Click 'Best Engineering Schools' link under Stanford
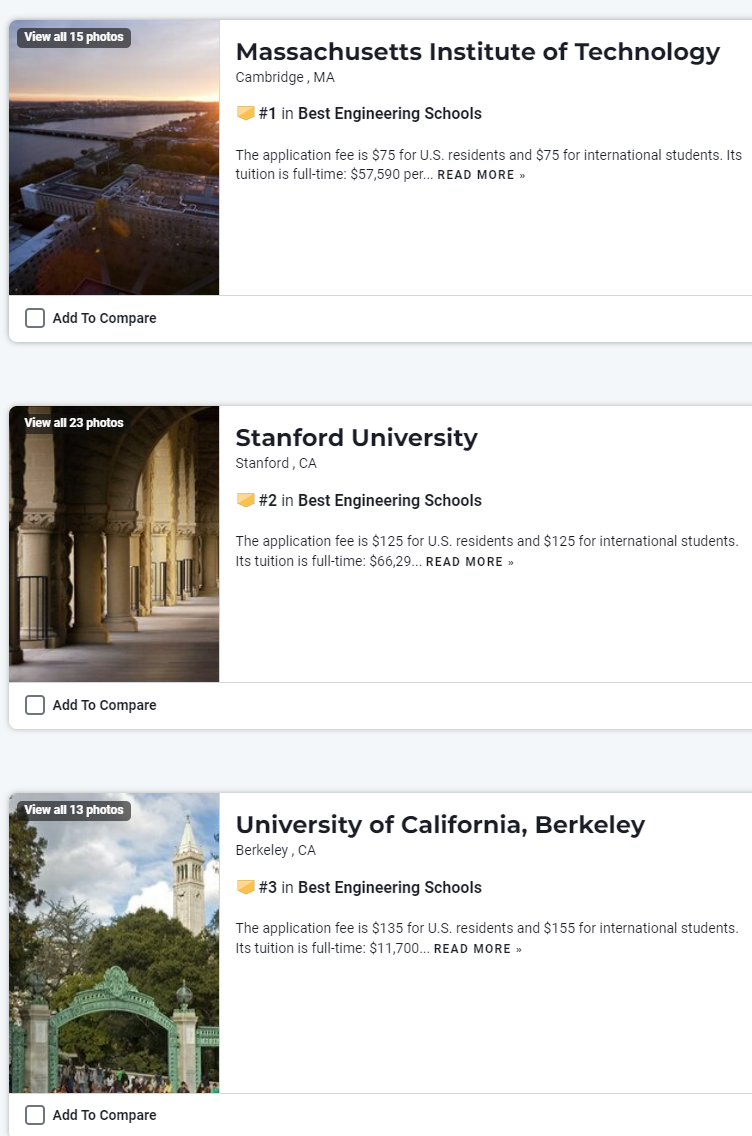Screen dimensions: 752x1136 click(x=389, y=500)
